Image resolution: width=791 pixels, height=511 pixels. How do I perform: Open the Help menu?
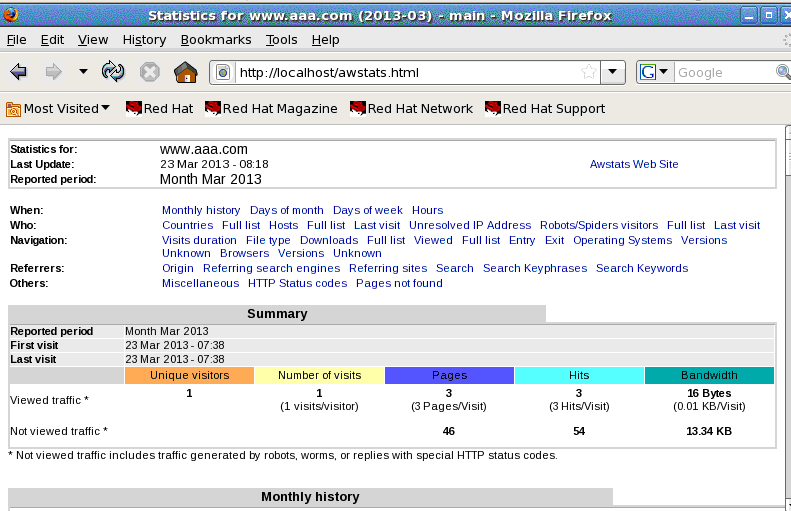[x=325, y=39]
